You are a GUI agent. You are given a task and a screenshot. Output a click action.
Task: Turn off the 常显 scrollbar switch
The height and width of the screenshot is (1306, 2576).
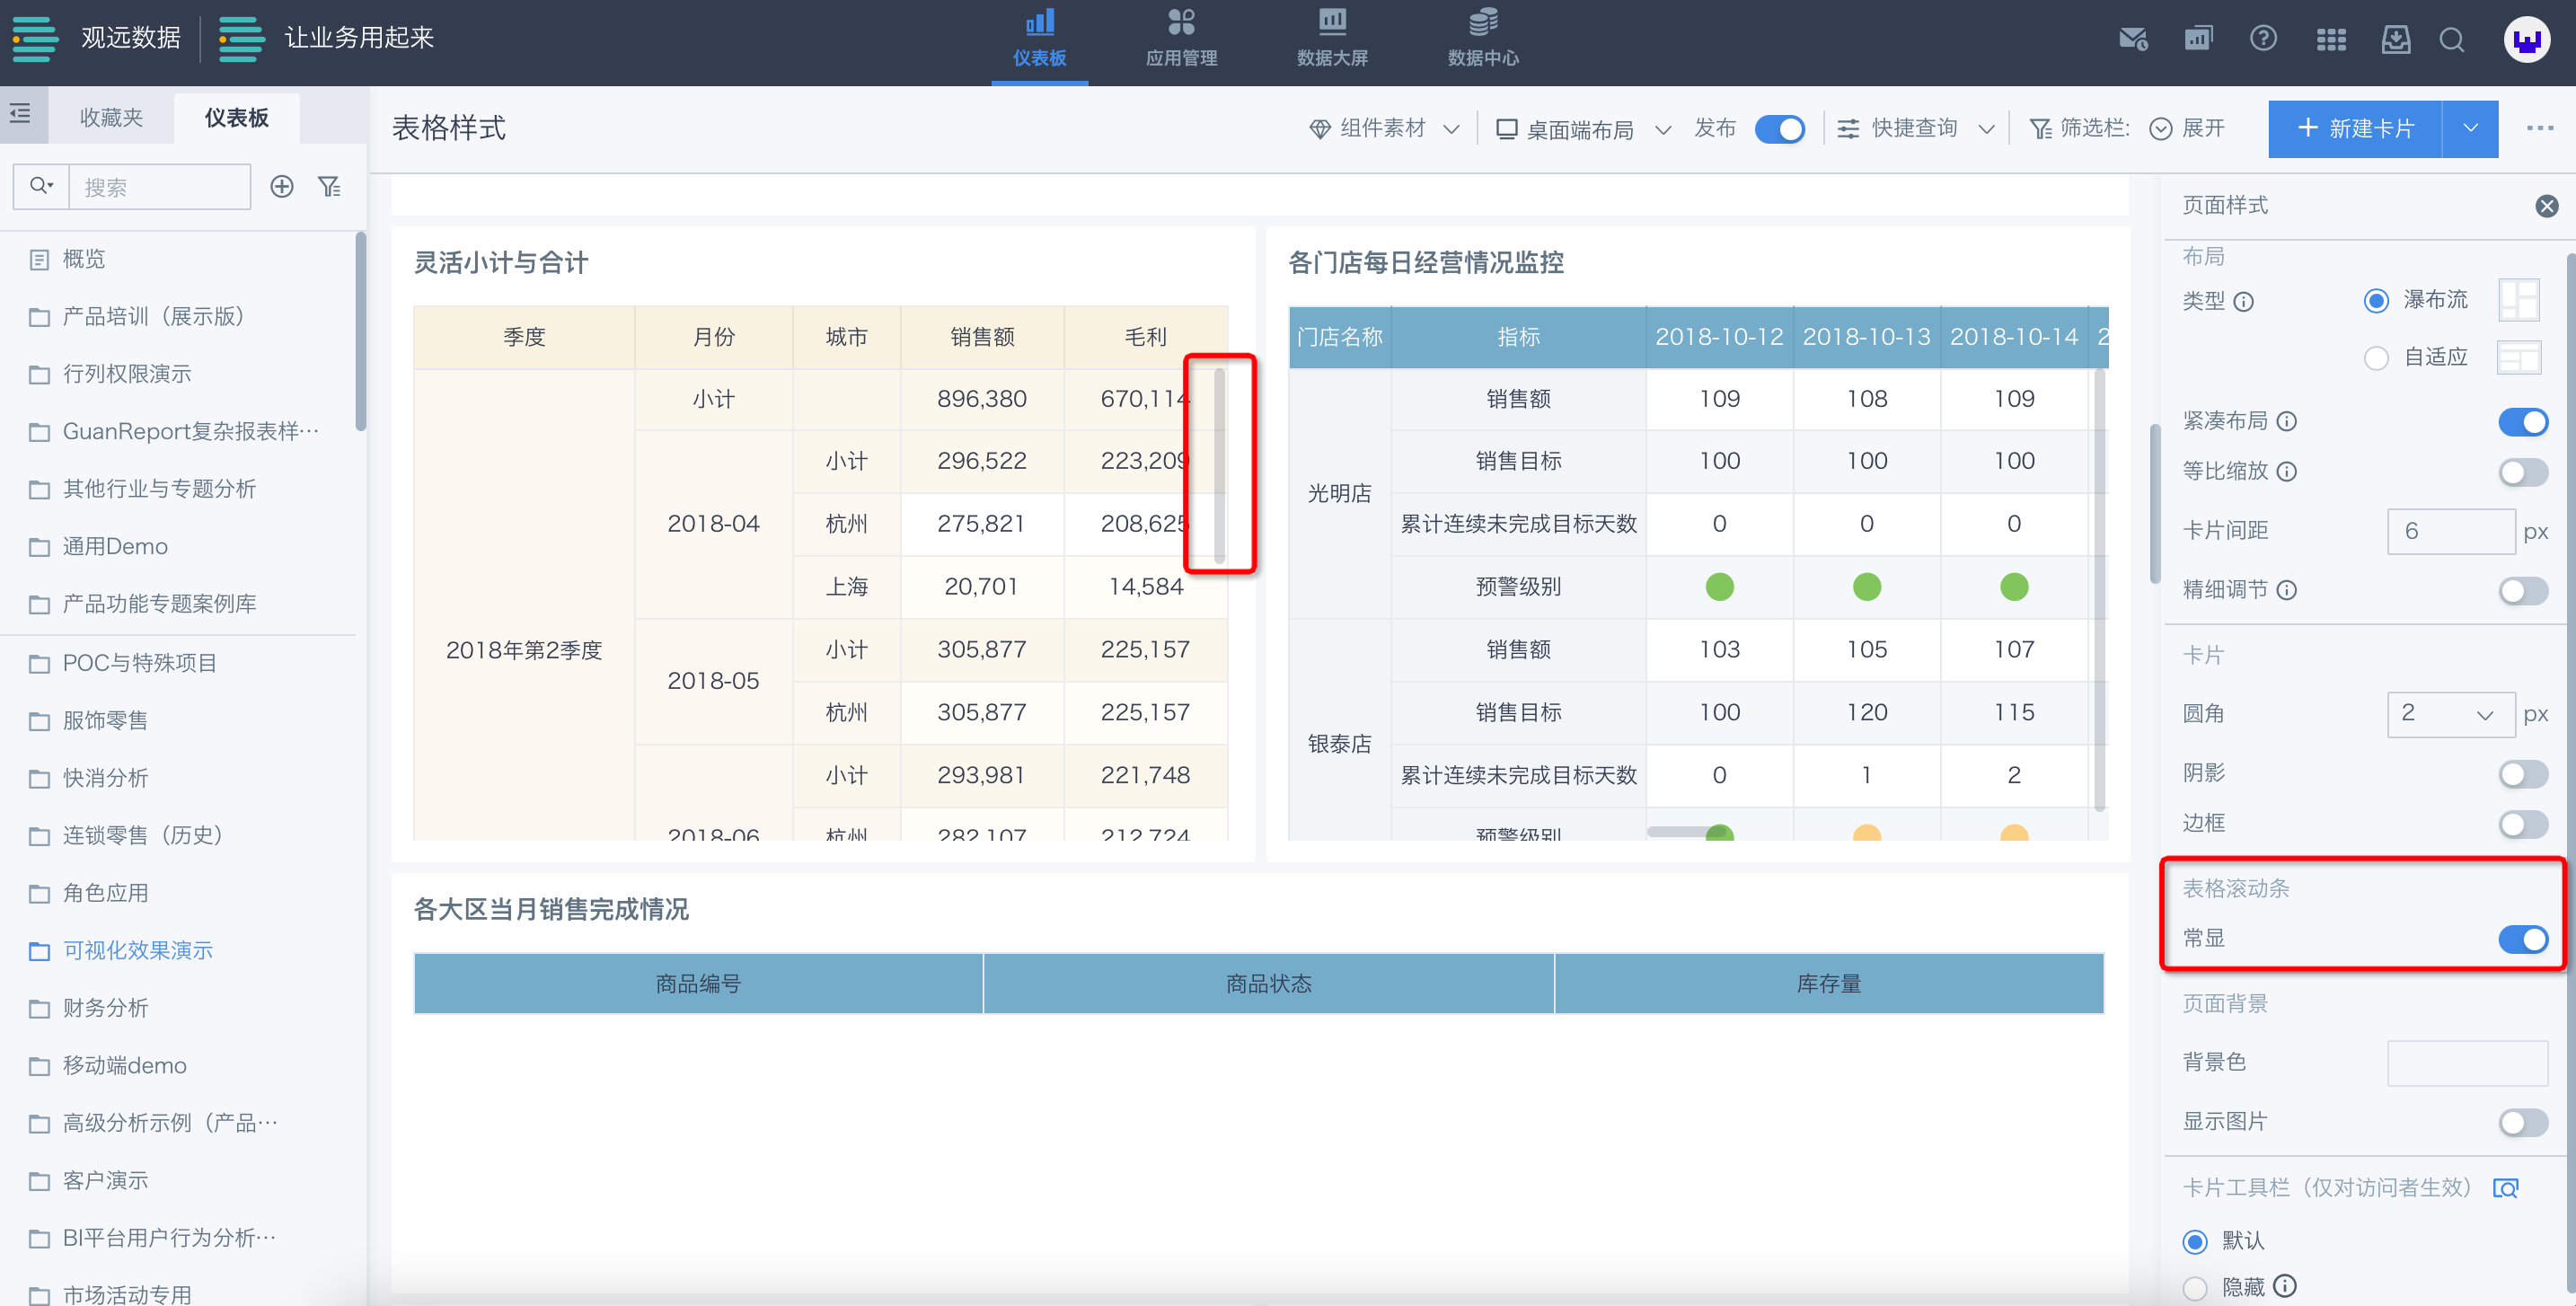click(2522, 939)
